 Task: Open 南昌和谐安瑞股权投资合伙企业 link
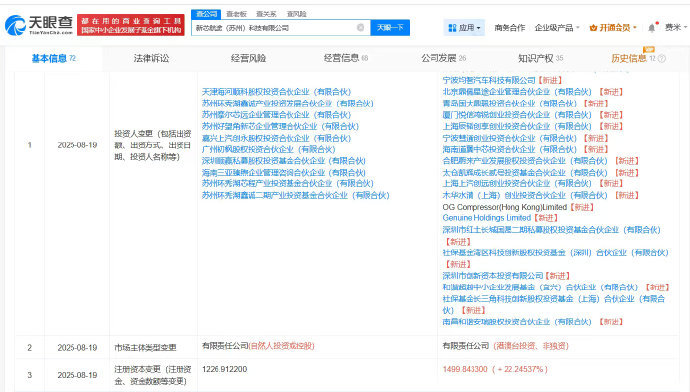[517, 322]
